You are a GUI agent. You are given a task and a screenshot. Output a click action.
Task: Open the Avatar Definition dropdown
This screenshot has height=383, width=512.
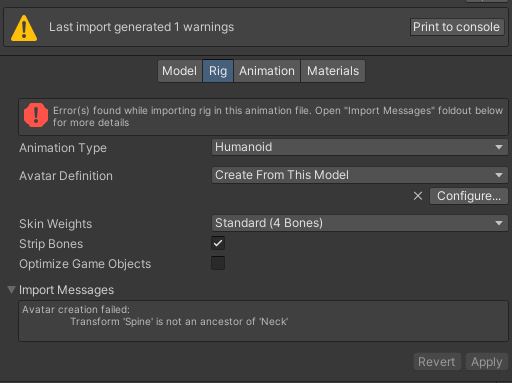click(360, 175)
